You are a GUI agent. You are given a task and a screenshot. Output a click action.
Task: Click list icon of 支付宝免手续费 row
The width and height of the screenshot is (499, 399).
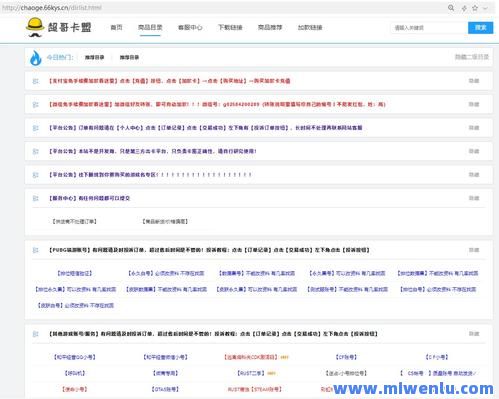tap(36, 81)
